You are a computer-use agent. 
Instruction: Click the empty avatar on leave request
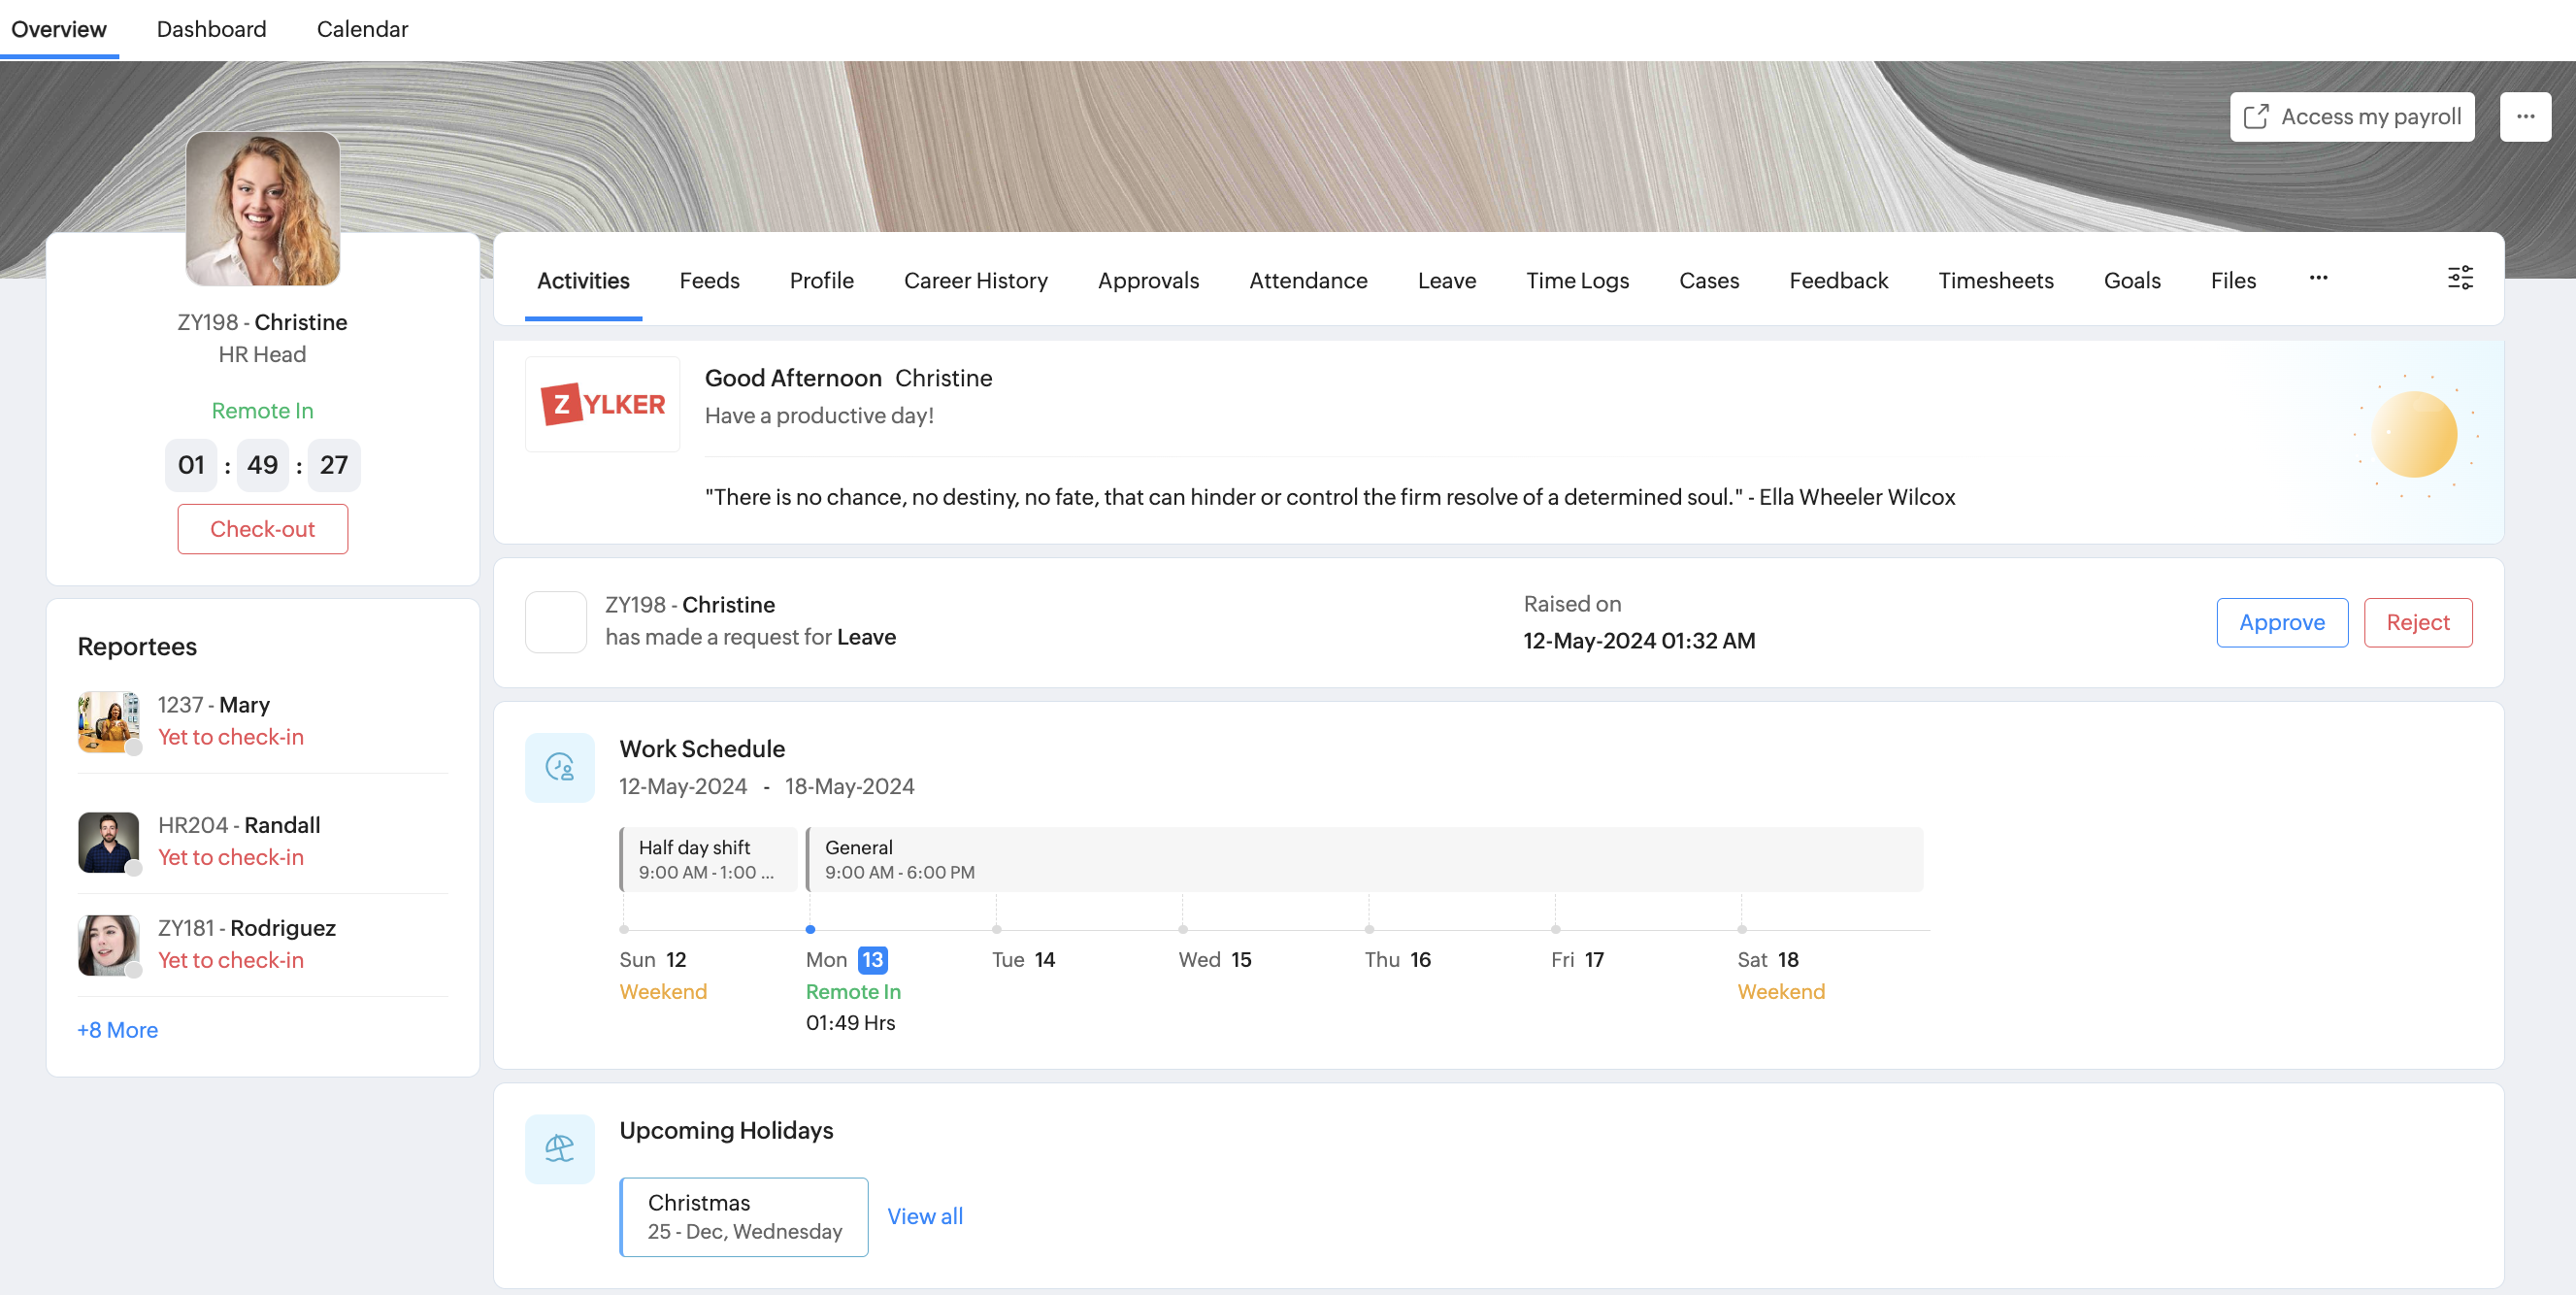(556, 621)
